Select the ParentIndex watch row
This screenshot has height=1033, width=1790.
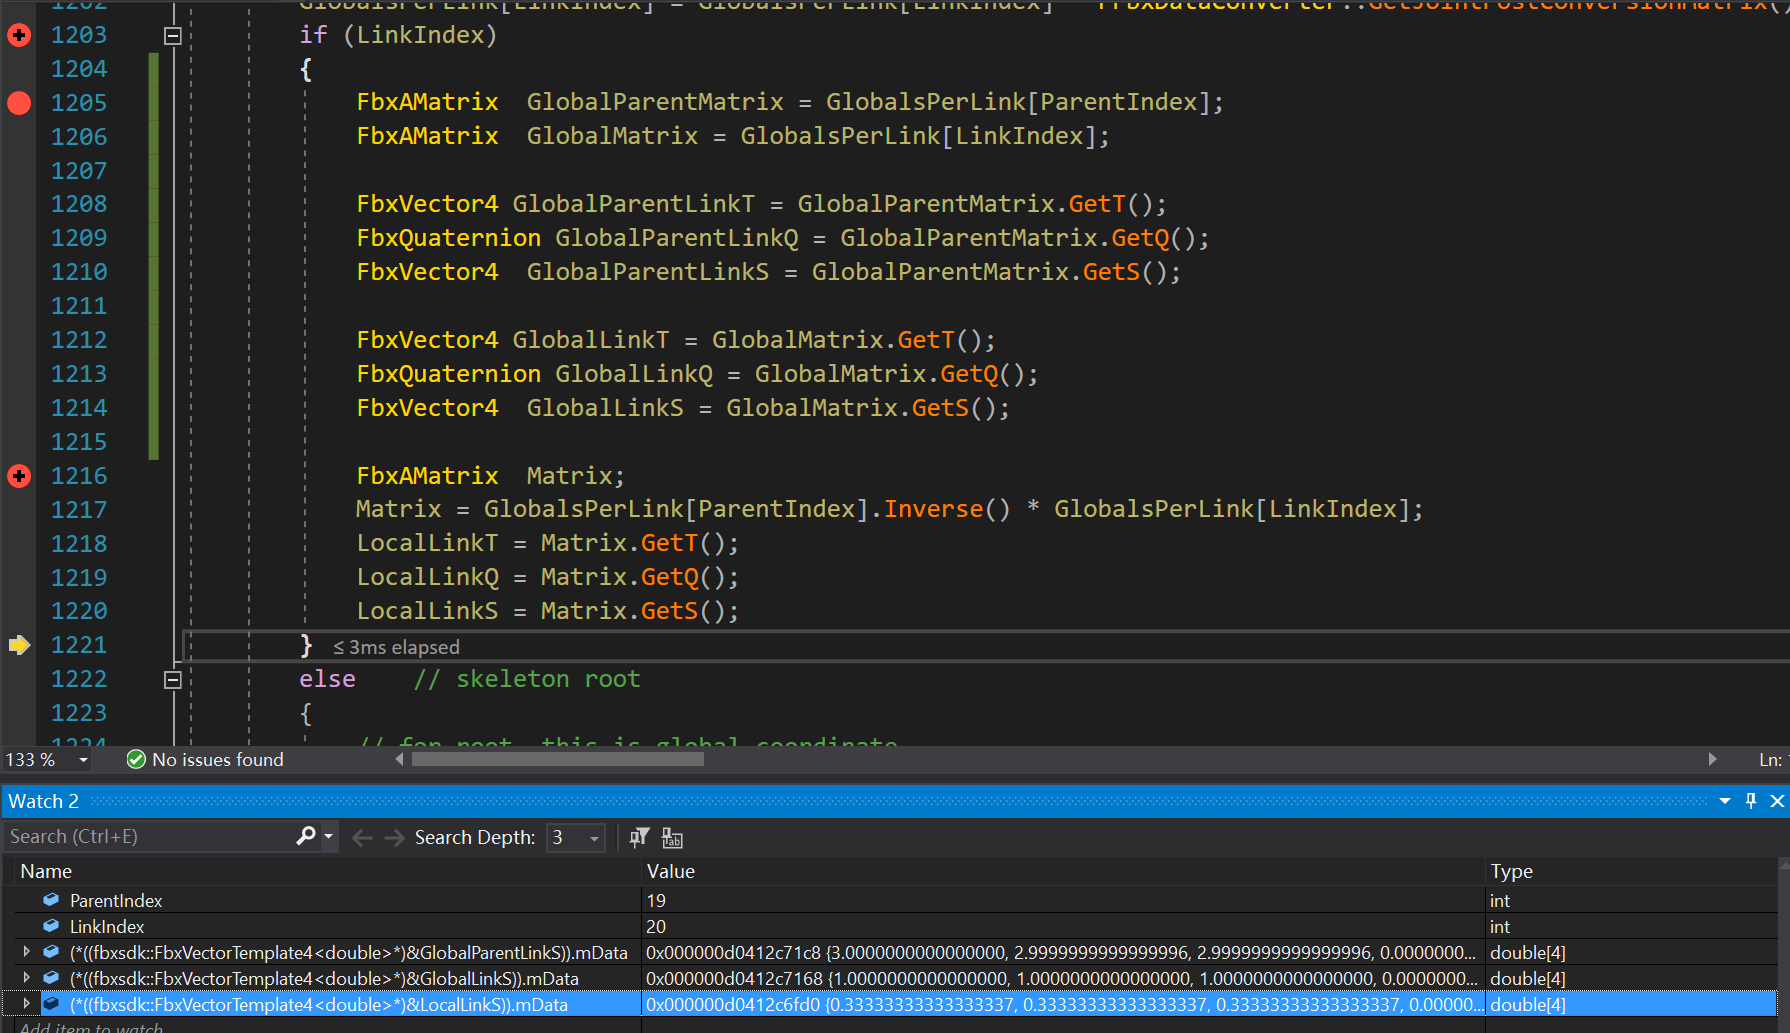890,901
